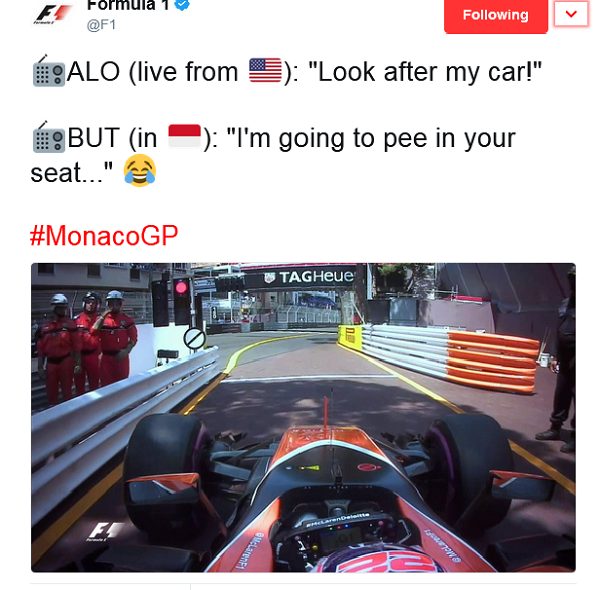Click the Formula 1 profile avatar logo
Viewport: 600px width, 590px height.
coord(52,15)
